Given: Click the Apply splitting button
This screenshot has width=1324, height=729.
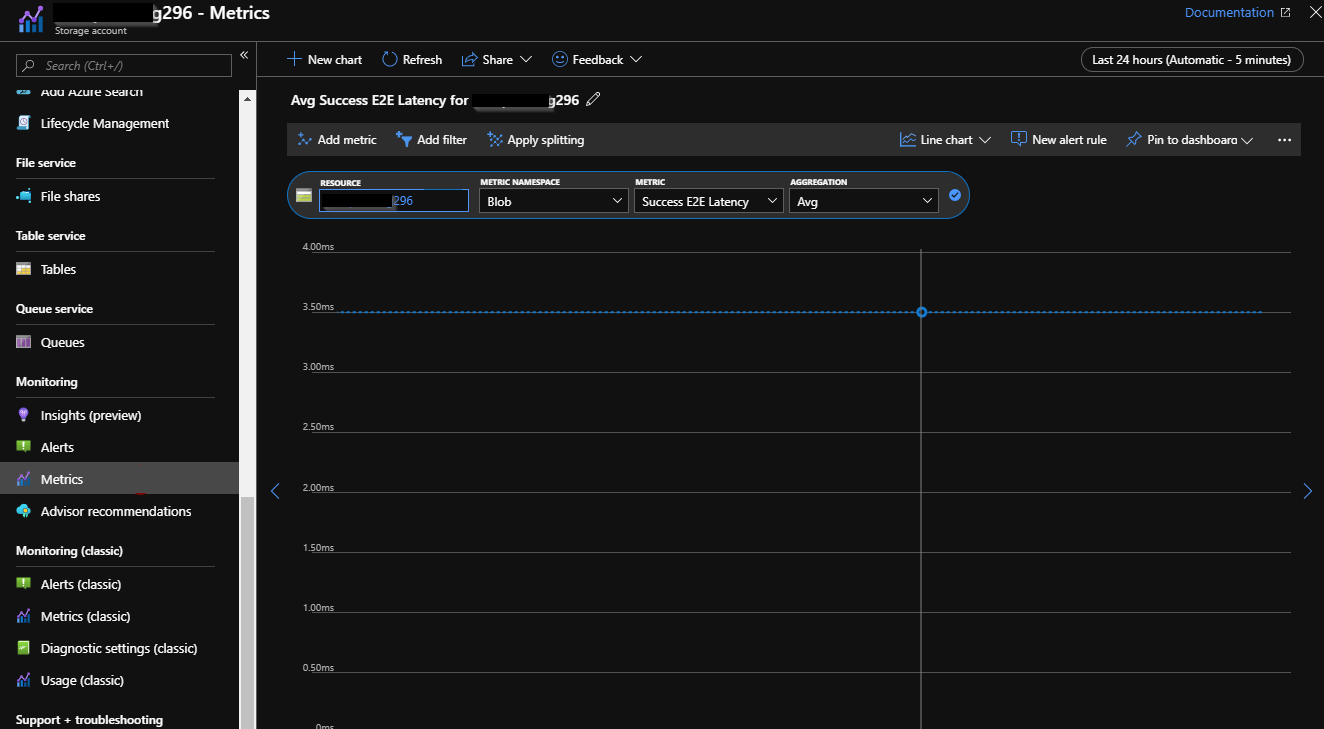Looking at the screenshot, I should click(535, 140).
